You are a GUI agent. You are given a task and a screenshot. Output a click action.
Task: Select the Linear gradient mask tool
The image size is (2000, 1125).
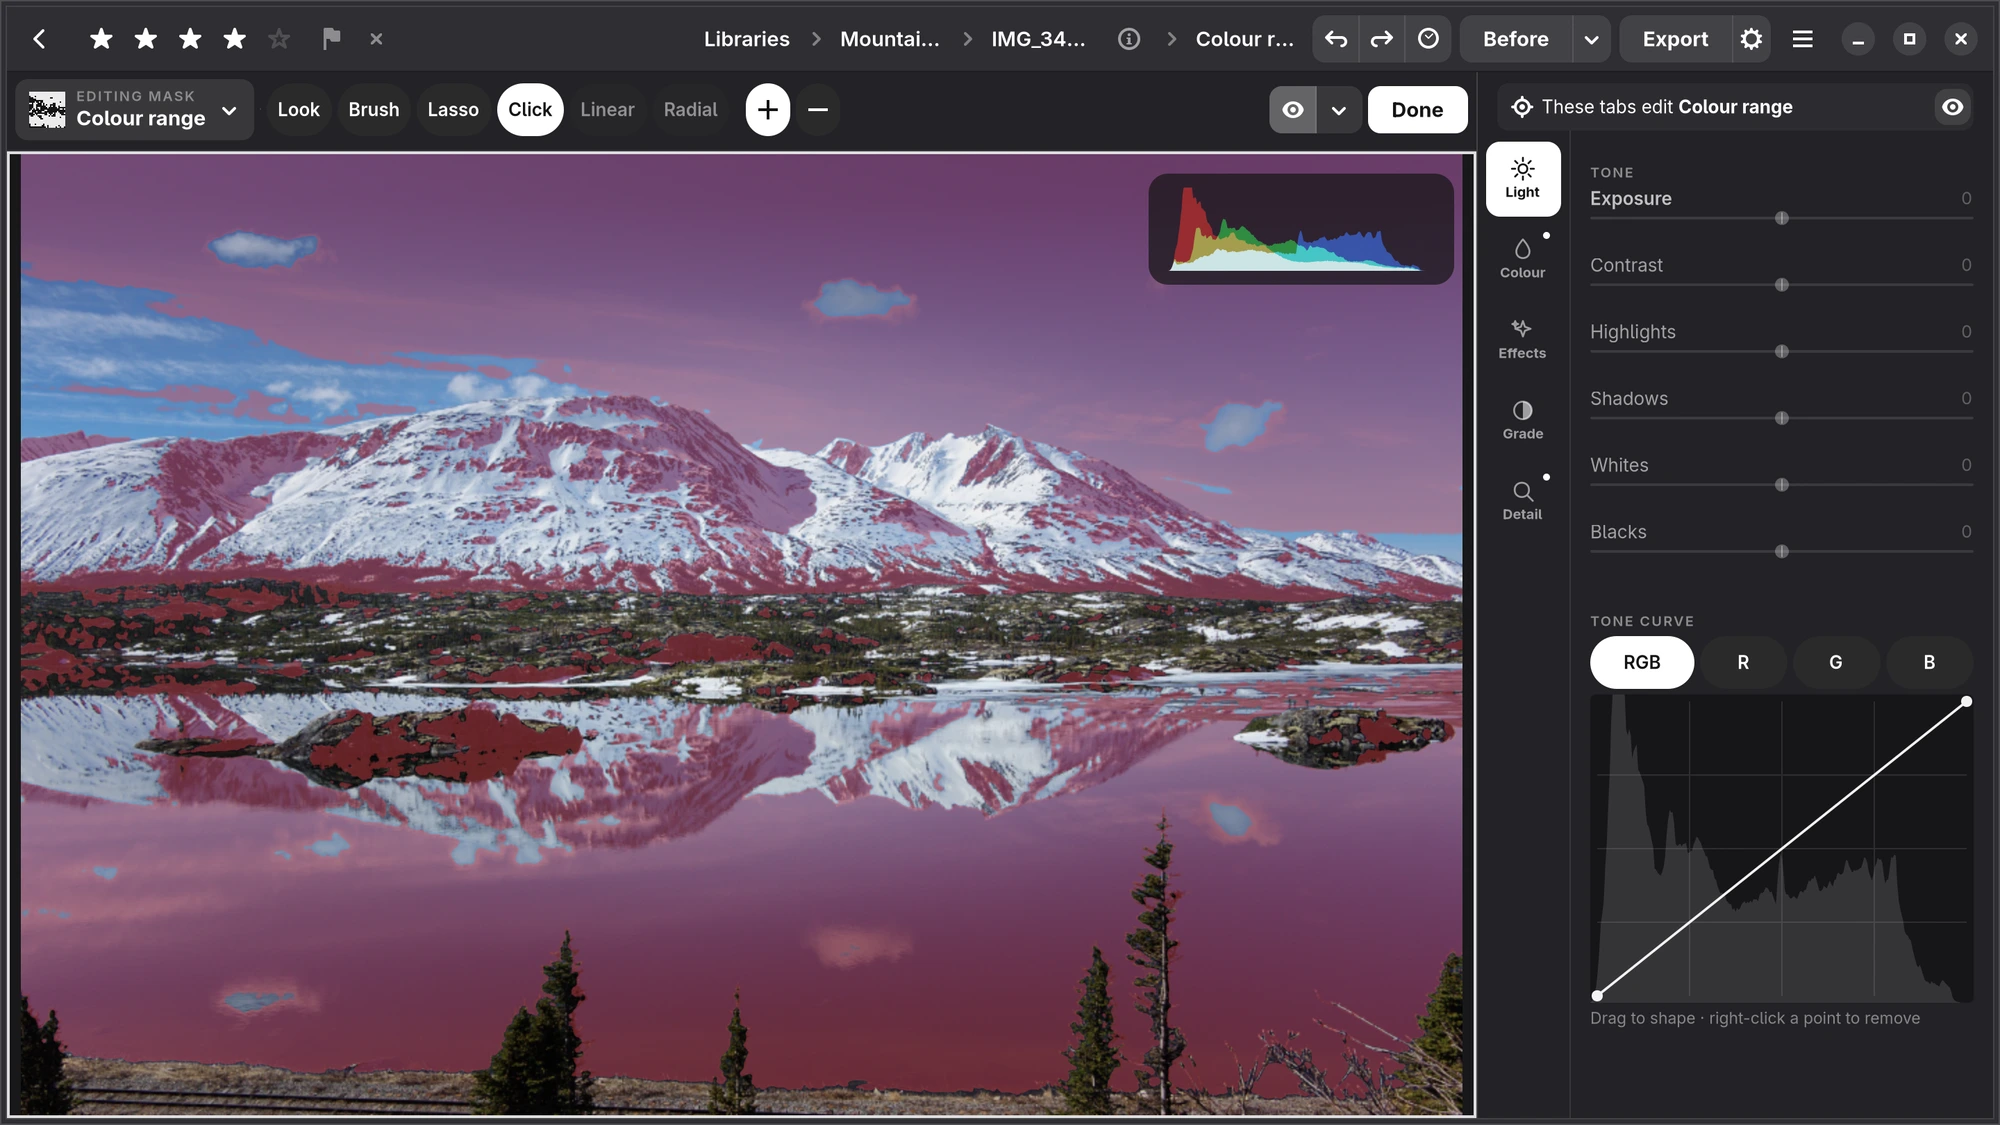[608, 110]
